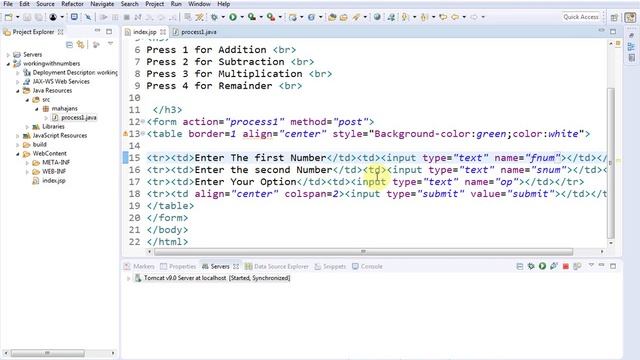
Task: Close the index.jsp editor tab
Action: pyautogui.click(x=163, y=32)
